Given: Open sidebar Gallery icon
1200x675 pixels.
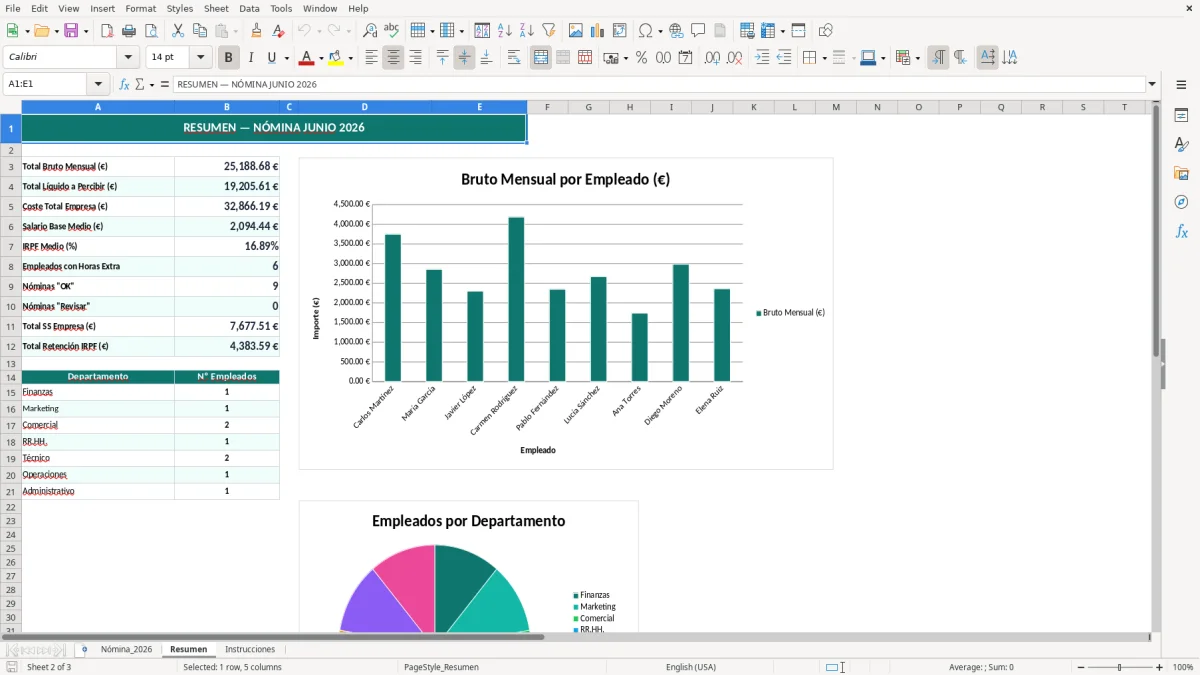Looking at the screenshot, I should click(x=1181, y=173).
